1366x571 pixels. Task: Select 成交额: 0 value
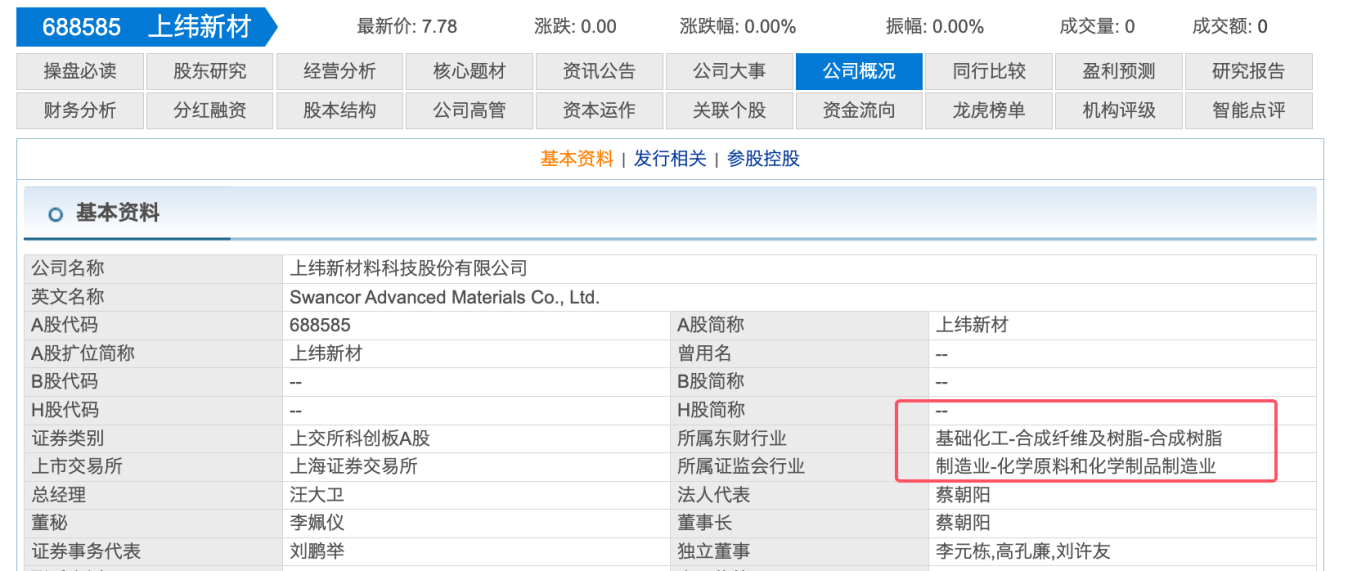(x=1230, y=27)
